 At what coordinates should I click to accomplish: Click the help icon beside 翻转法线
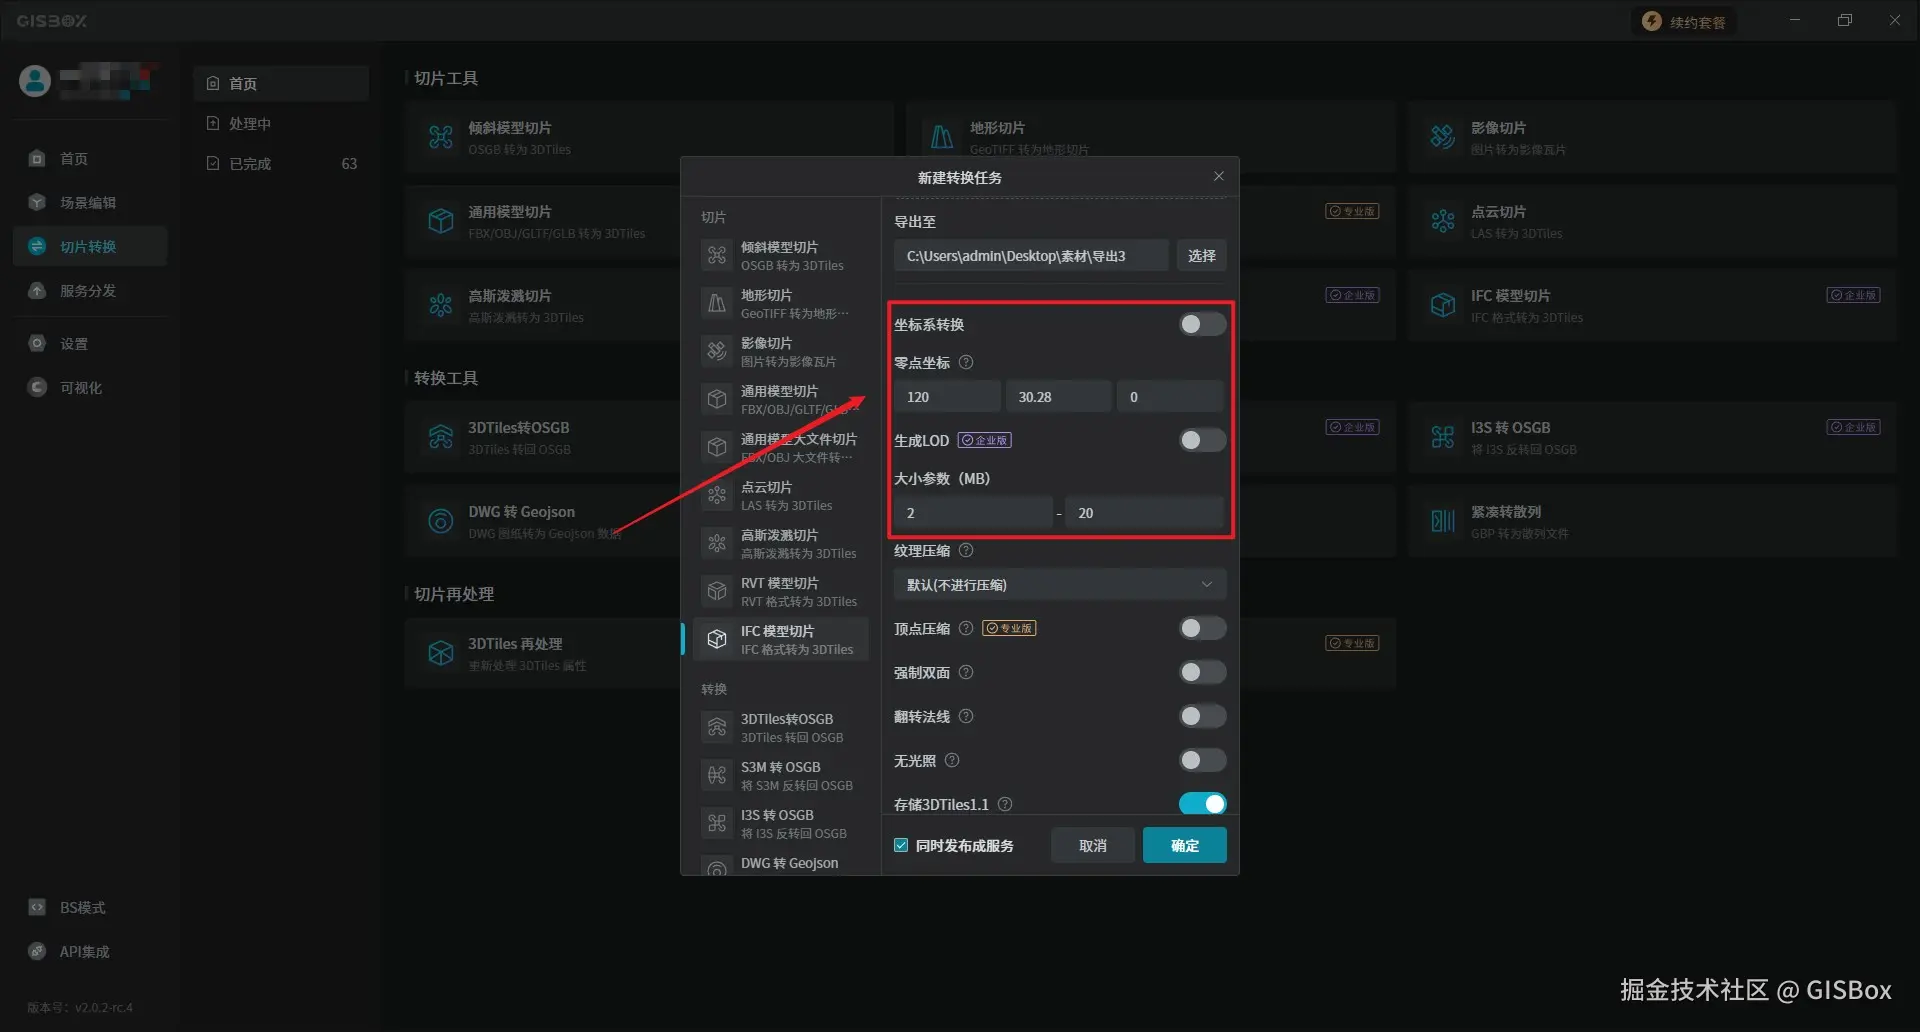coord(966,716)
